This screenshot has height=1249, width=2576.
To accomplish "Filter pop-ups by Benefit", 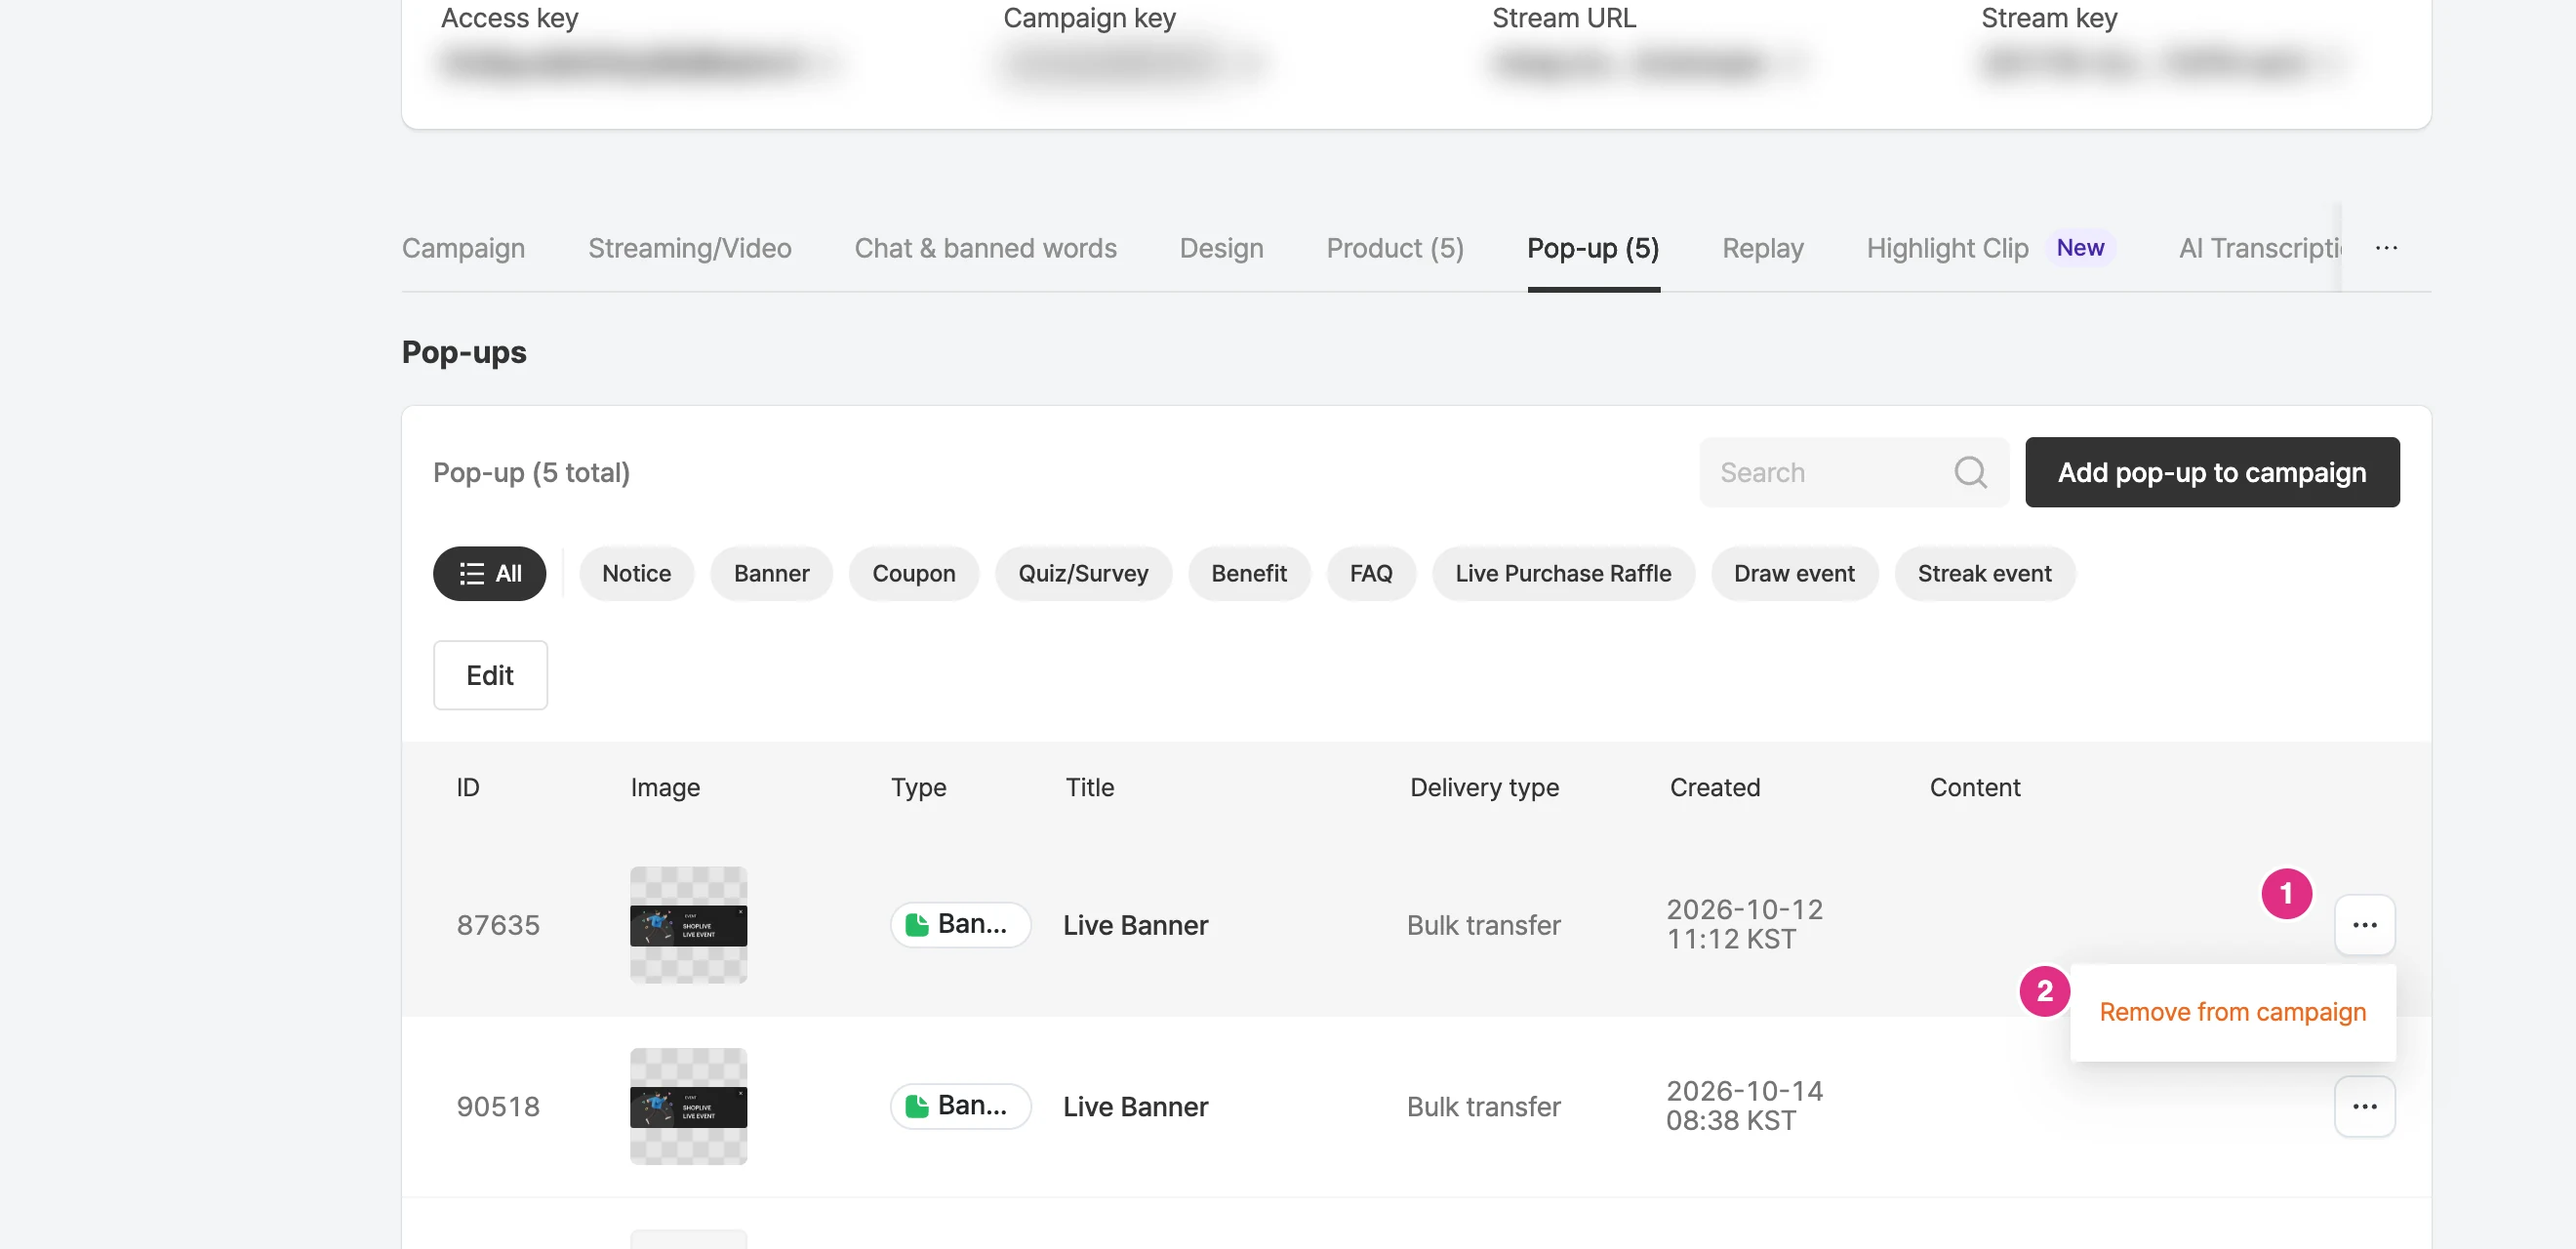I will (1249, 573).
